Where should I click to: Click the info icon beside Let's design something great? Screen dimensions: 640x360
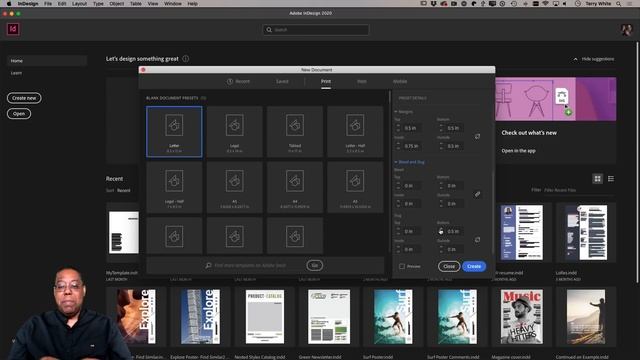(x=186, y=59)
